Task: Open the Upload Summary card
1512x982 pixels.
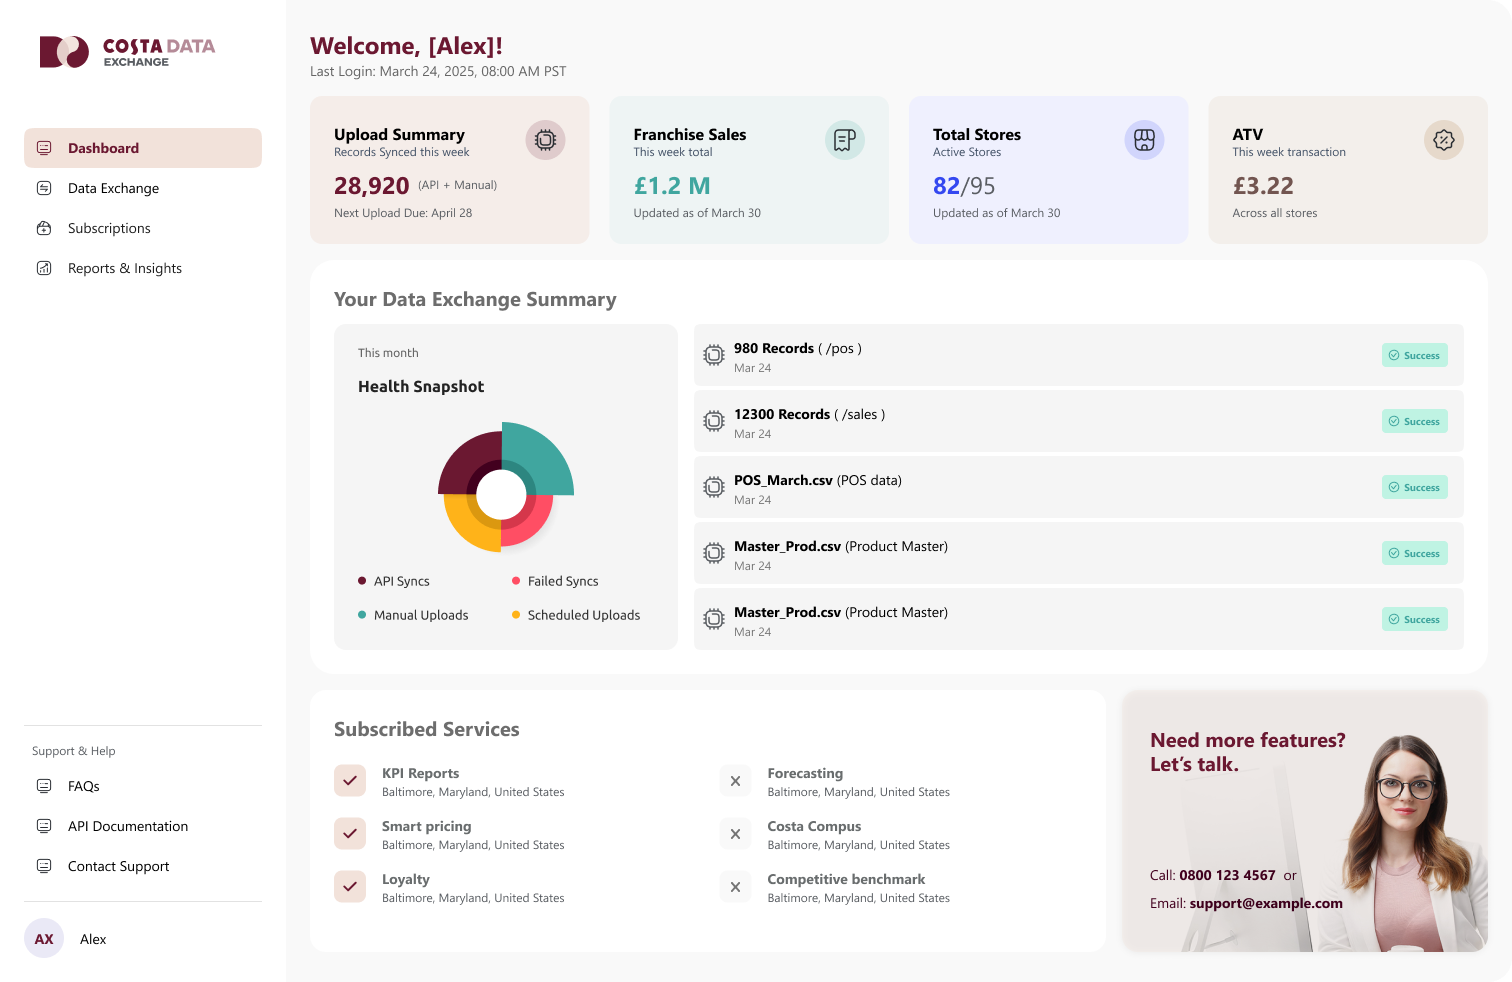Action: [449, 170]
